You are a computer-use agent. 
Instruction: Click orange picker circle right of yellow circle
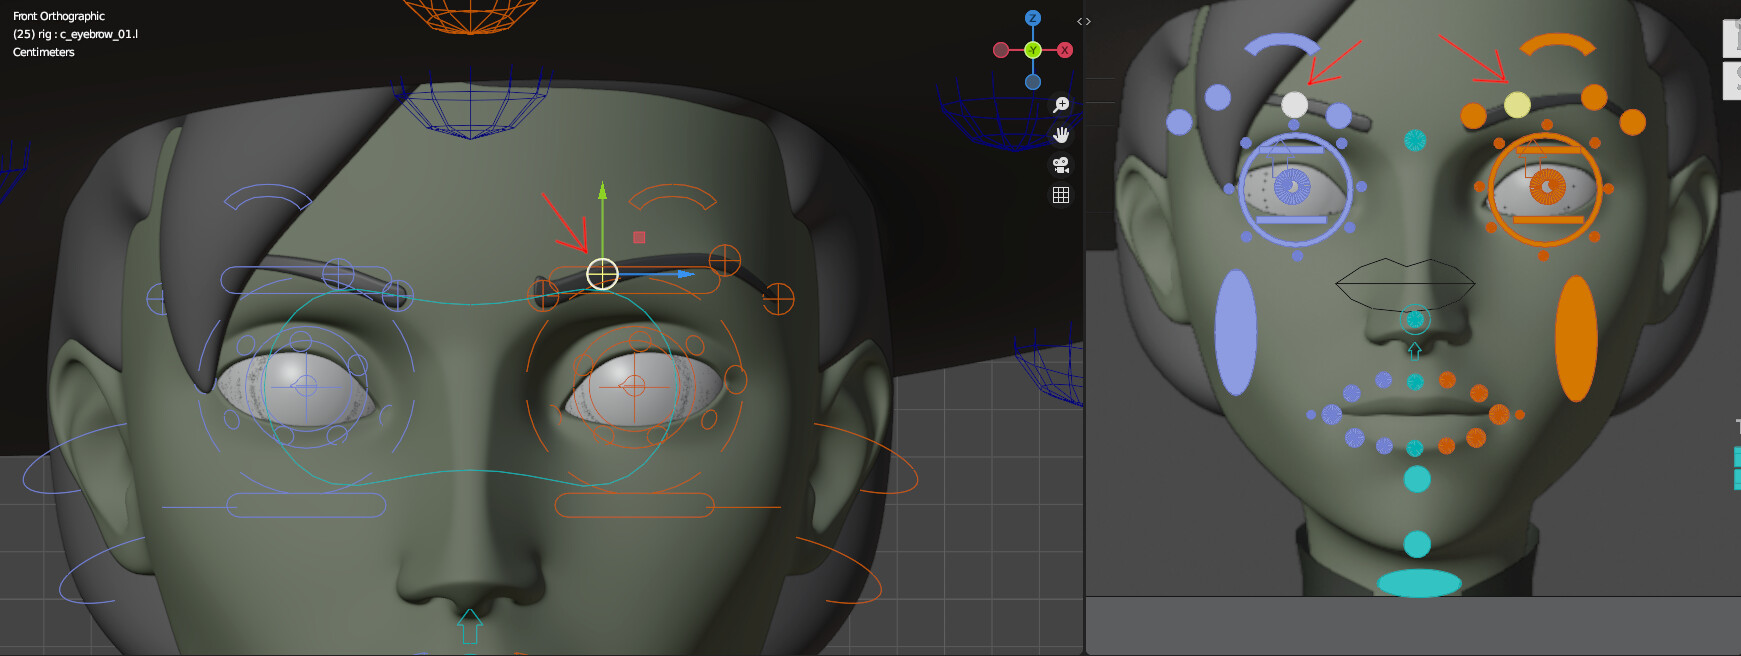pos(1594,97)
